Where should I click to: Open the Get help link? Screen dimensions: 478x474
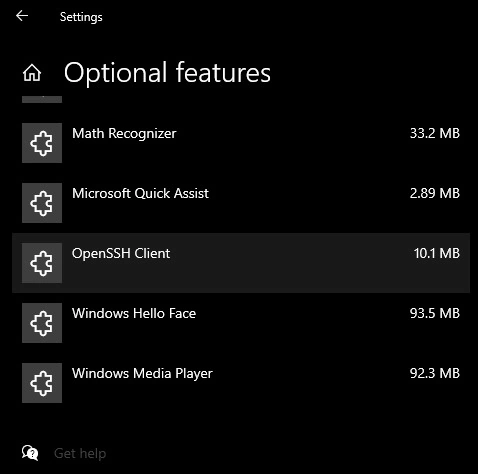[80, 454]
